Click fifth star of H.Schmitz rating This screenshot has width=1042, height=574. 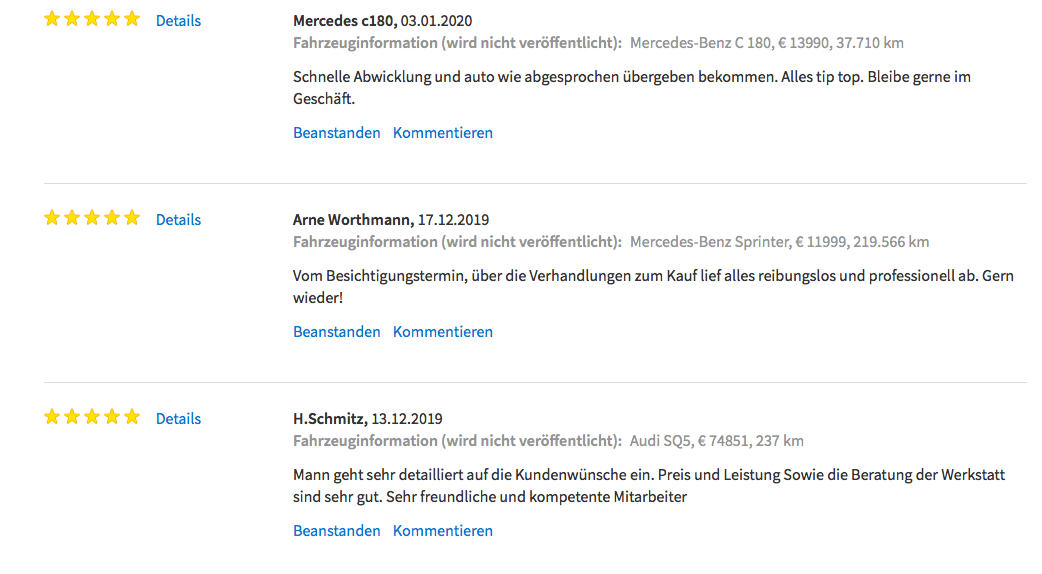click(132, 417)
